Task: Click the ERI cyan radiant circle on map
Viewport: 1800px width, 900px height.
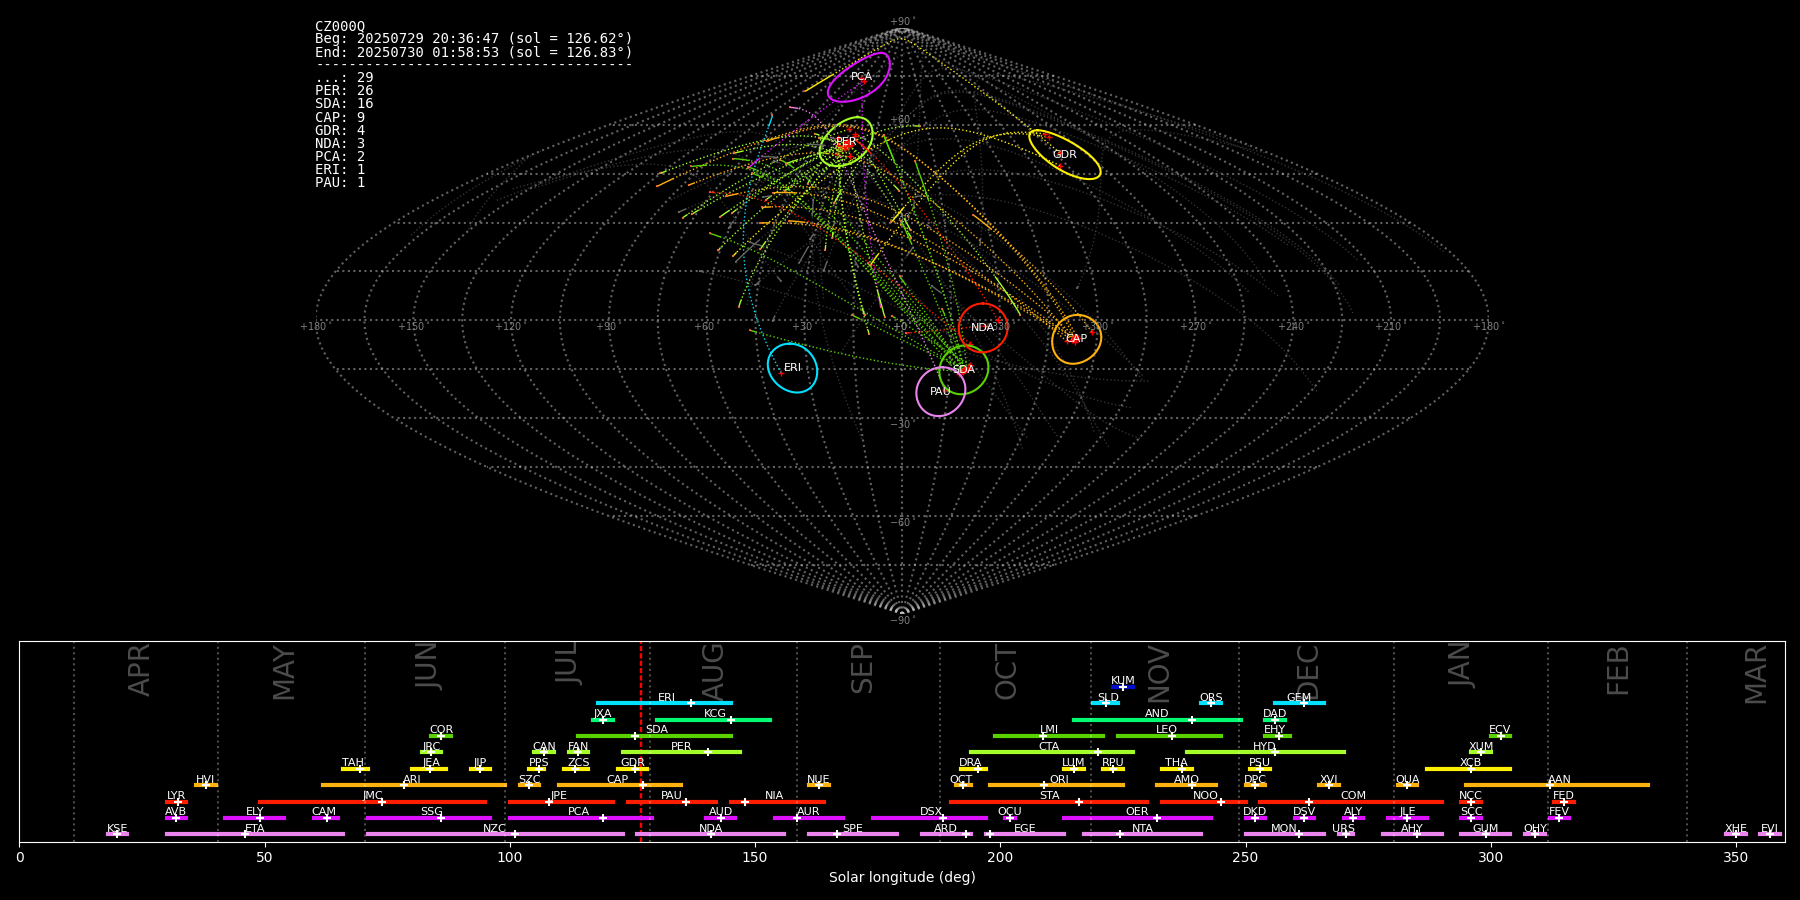Action: click(x=793, y=368)
